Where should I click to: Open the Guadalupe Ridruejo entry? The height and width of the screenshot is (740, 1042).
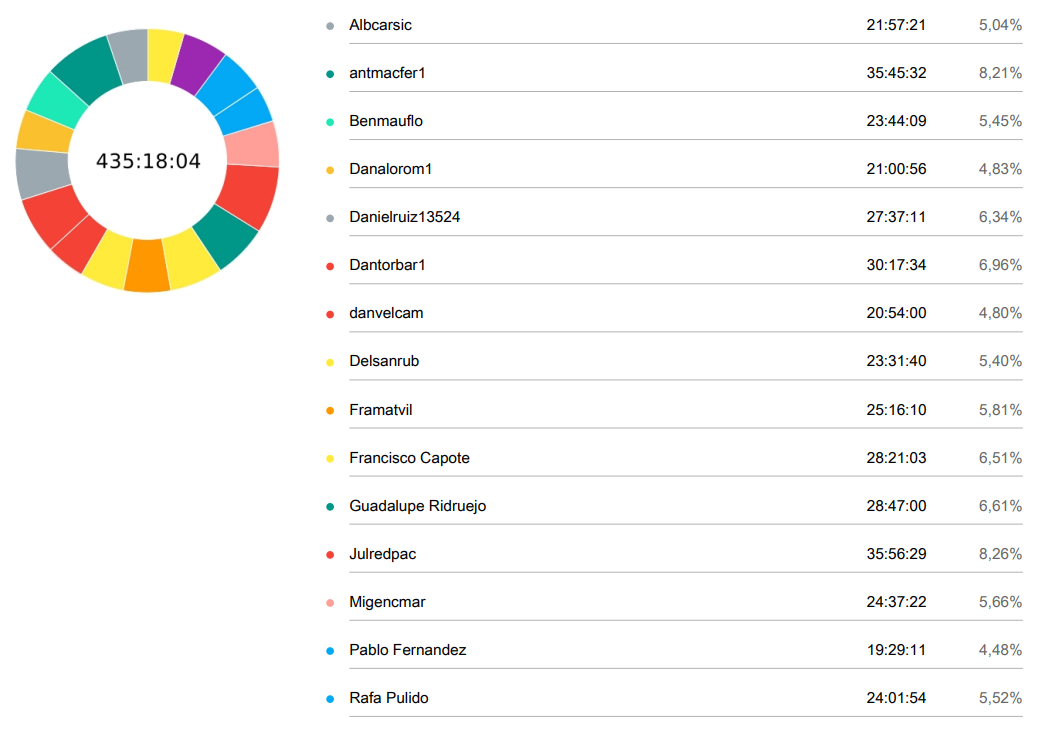(x=417, y=506)
